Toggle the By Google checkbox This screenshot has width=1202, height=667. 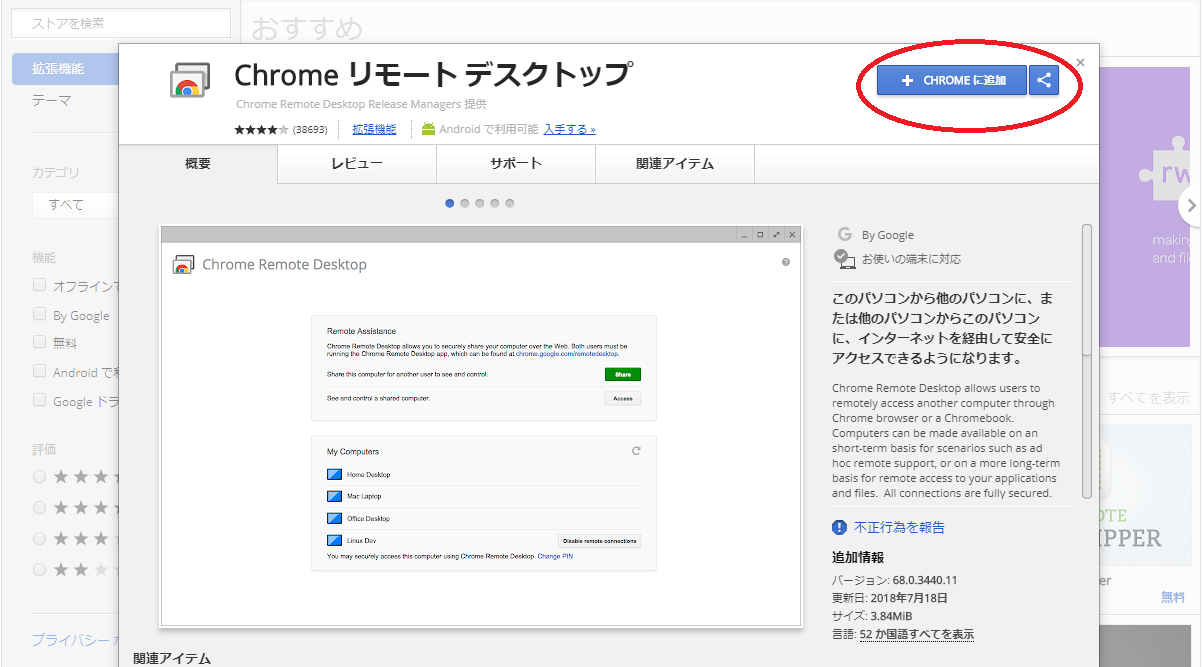pos(40,314)
